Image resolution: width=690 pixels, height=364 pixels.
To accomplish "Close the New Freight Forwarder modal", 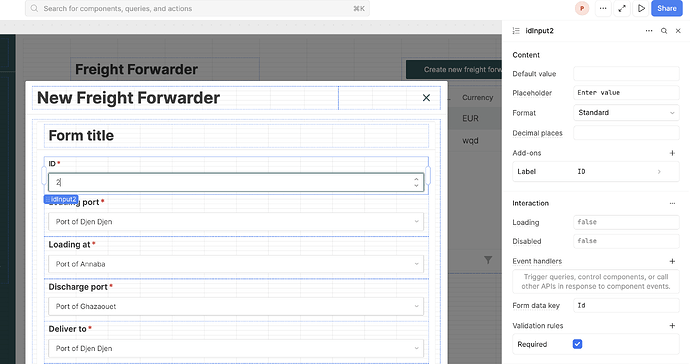I will pos(426,98).
